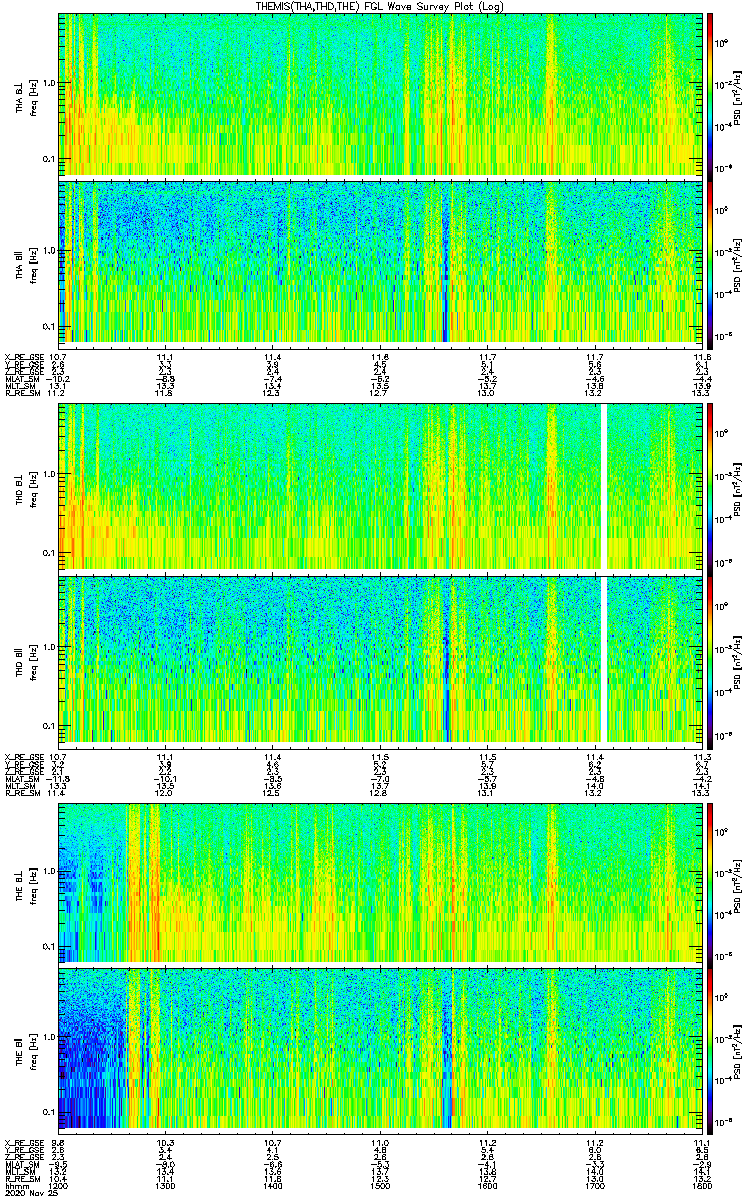Viewport: 750px width, 1200px height.
Task: Click the "1.0" tick on THA B⊥ axis
Action: pos(49,82)
